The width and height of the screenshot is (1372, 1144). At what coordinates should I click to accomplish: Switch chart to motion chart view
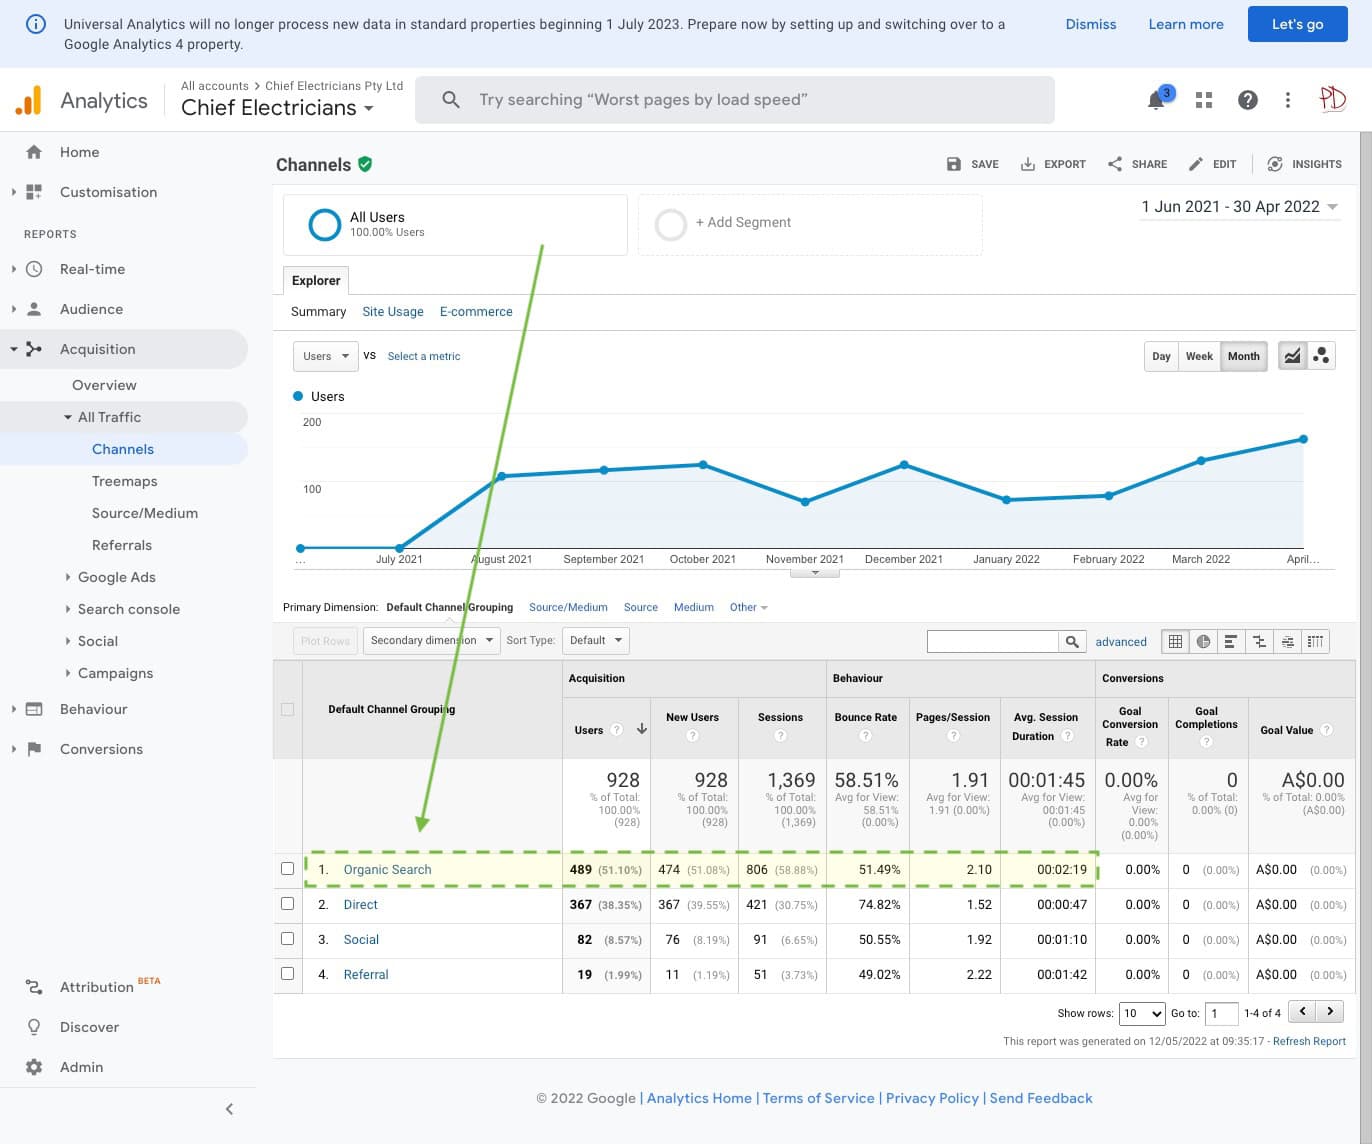pos(1321,356)
